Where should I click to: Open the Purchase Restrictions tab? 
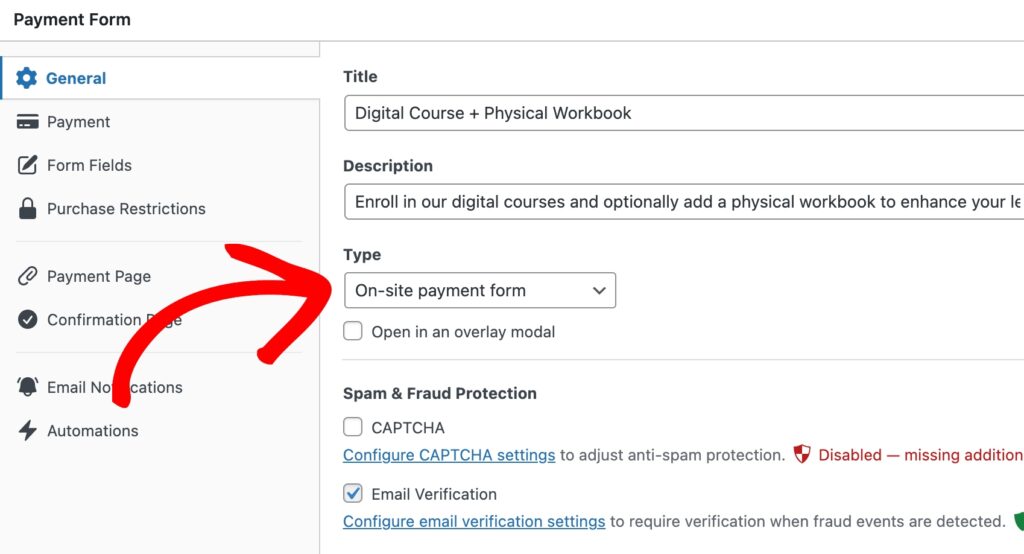click(x=126, y=209)
